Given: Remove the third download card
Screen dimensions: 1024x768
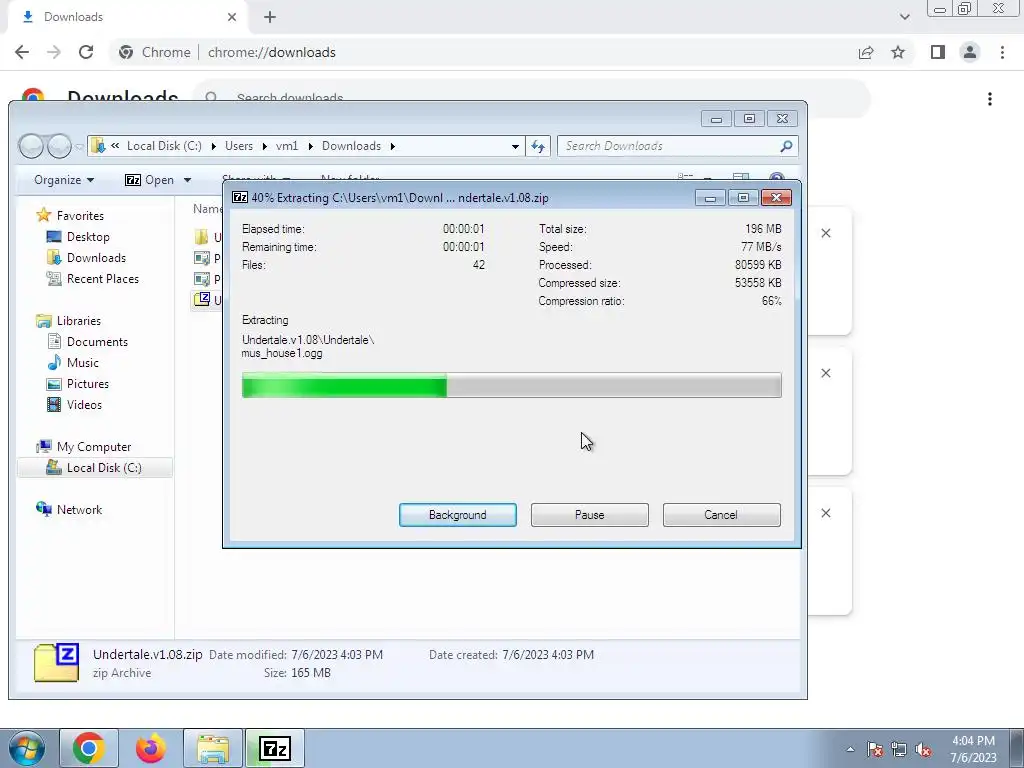Looking at the screenshot, I should [x=825, y=513].
